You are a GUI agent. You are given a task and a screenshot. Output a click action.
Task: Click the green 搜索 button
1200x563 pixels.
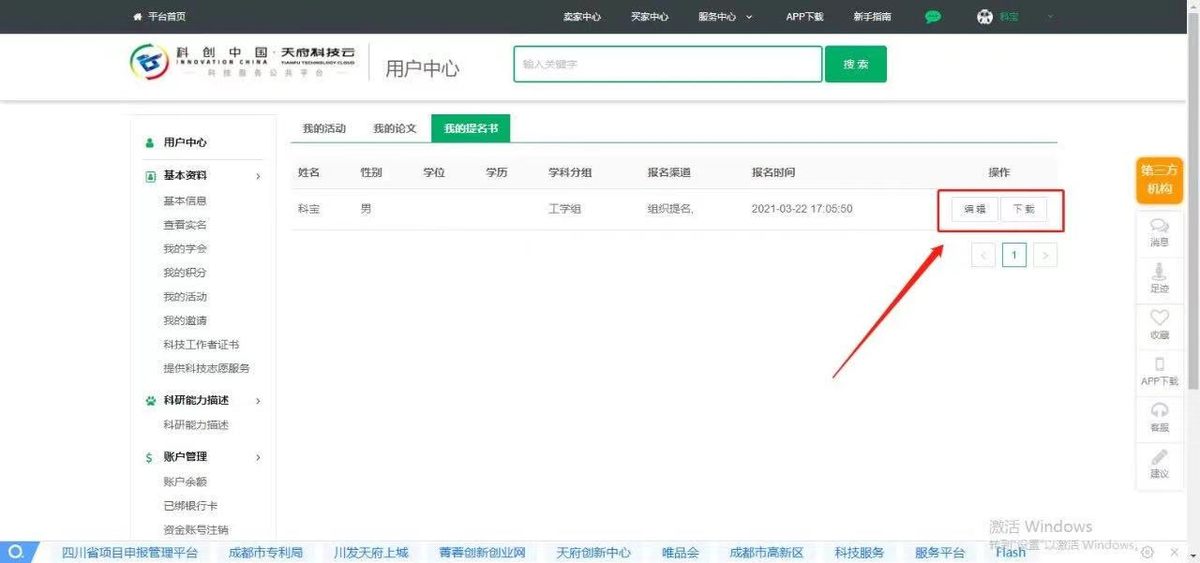coord(855,64)
